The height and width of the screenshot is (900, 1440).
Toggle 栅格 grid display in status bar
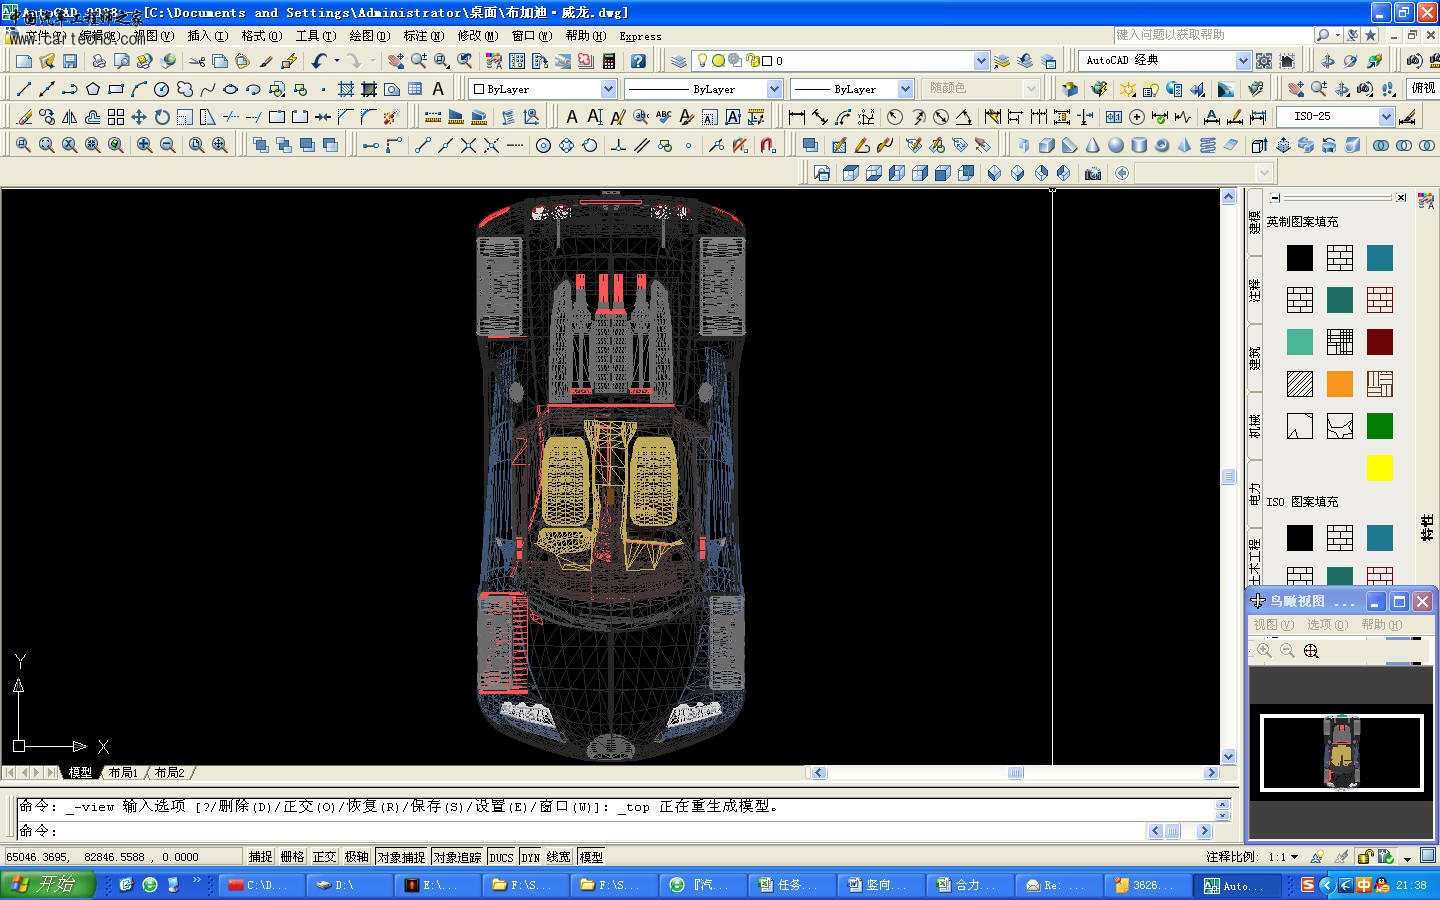pos(292,857)
